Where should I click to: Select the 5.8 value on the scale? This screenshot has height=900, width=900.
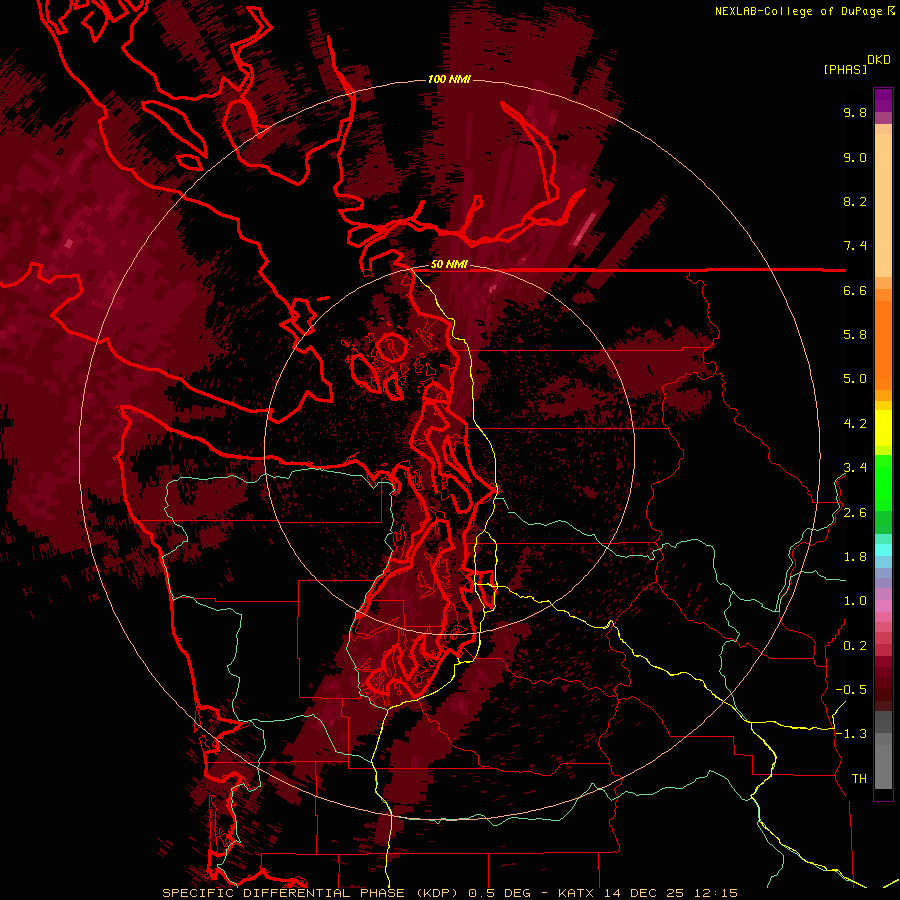(x=855, y=335)
